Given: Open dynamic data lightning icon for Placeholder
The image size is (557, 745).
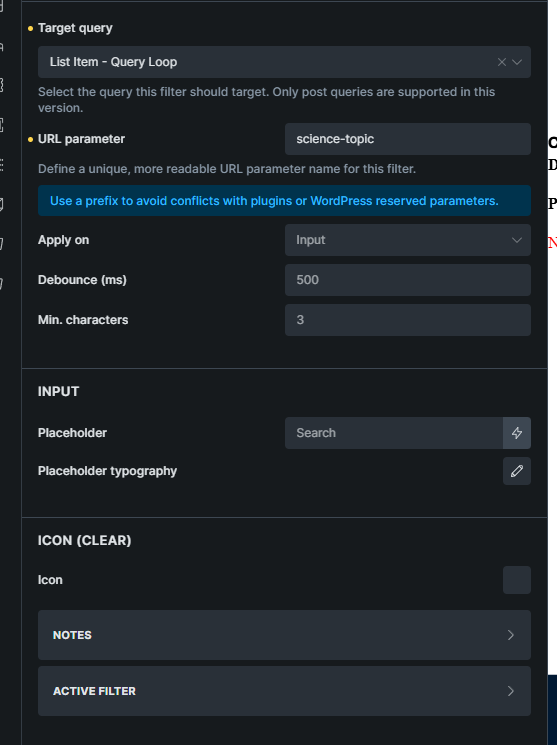Looking at the screenshot, I should pyautogui.click(x=517, y=433).
